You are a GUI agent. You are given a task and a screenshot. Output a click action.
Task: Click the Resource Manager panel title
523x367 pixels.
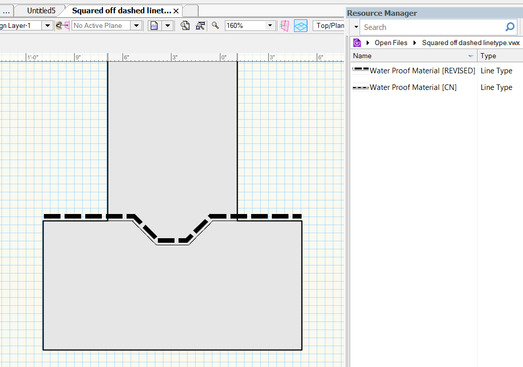[x=382, y=13]
